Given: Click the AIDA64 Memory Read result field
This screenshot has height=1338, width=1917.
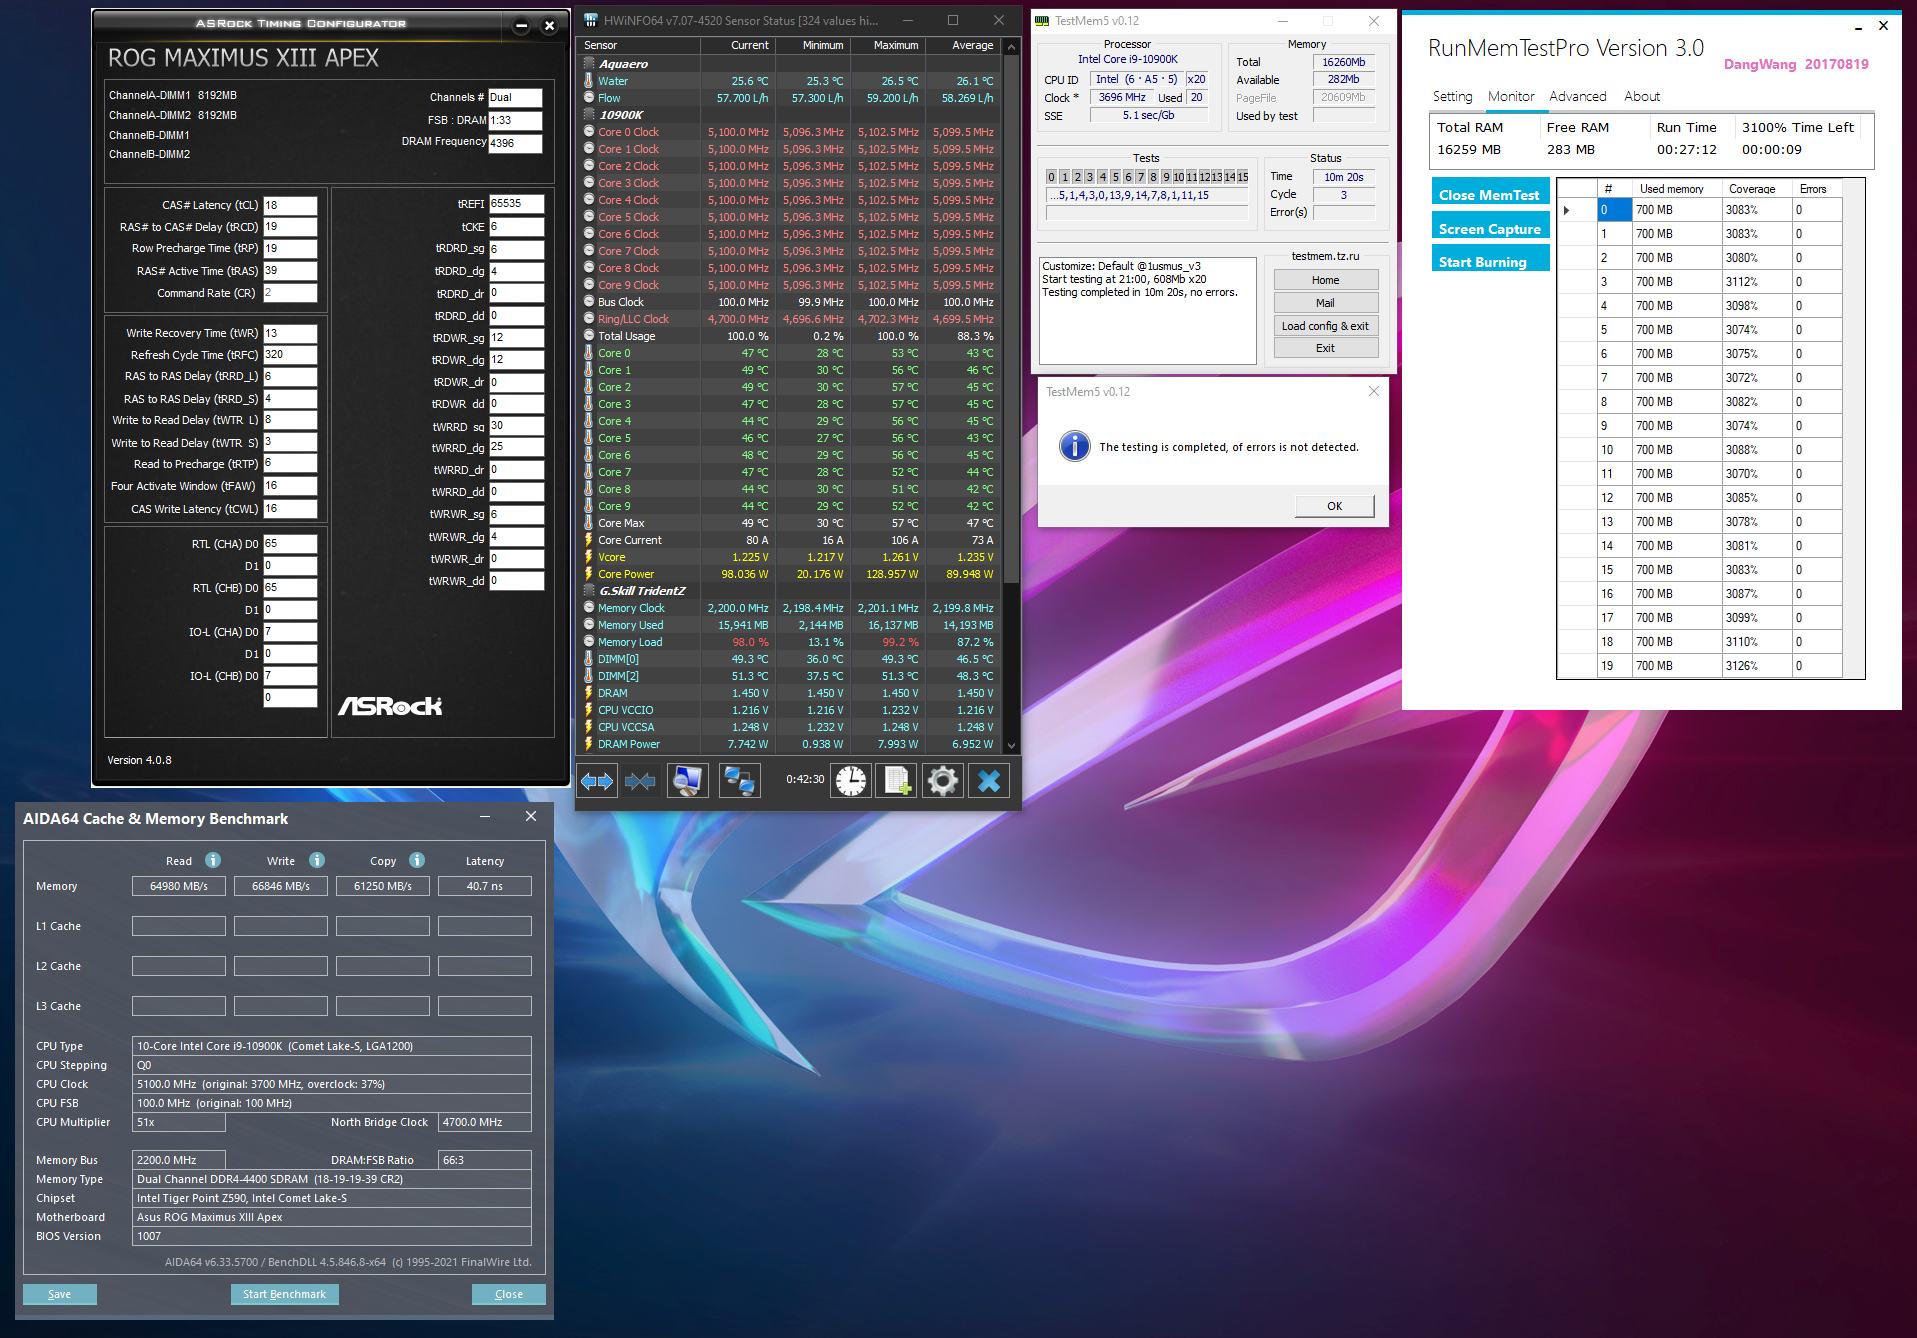Looking at the screenshot, I should [x=179, y=886].
